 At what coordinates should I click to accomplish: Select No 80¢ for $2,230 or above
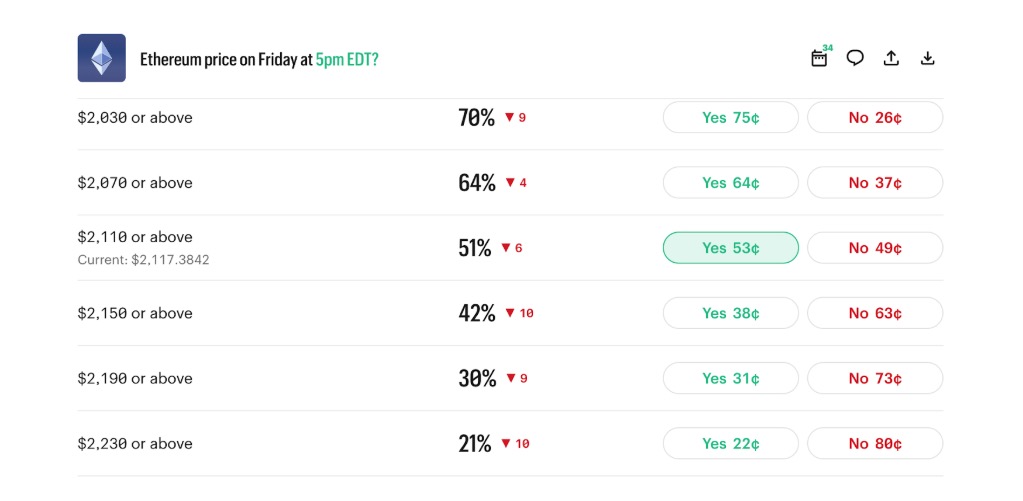point(874,443)
